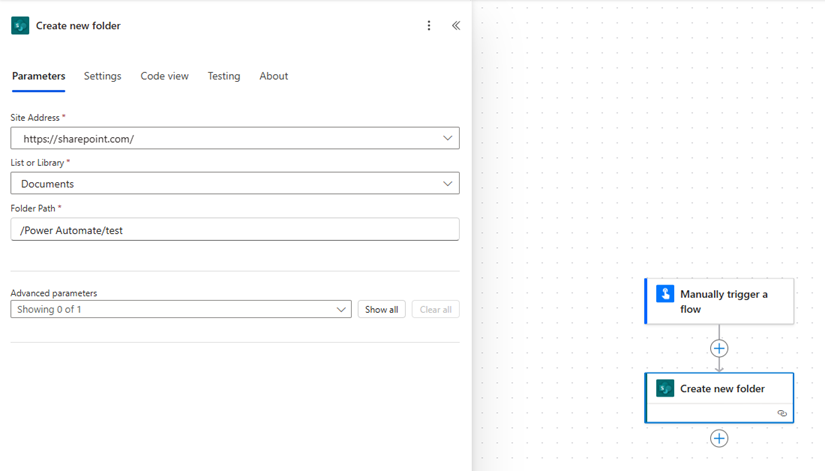Open the Advanced parameters dropdown
Viewport: 825px width, 471px height.
coord(341,310)
